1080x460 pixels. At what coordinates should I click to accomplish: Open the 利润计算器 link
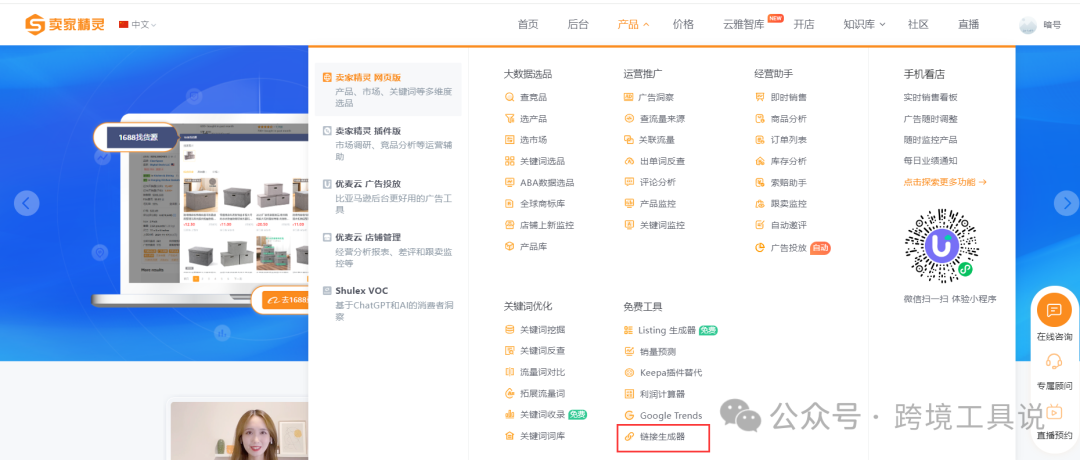663,394
